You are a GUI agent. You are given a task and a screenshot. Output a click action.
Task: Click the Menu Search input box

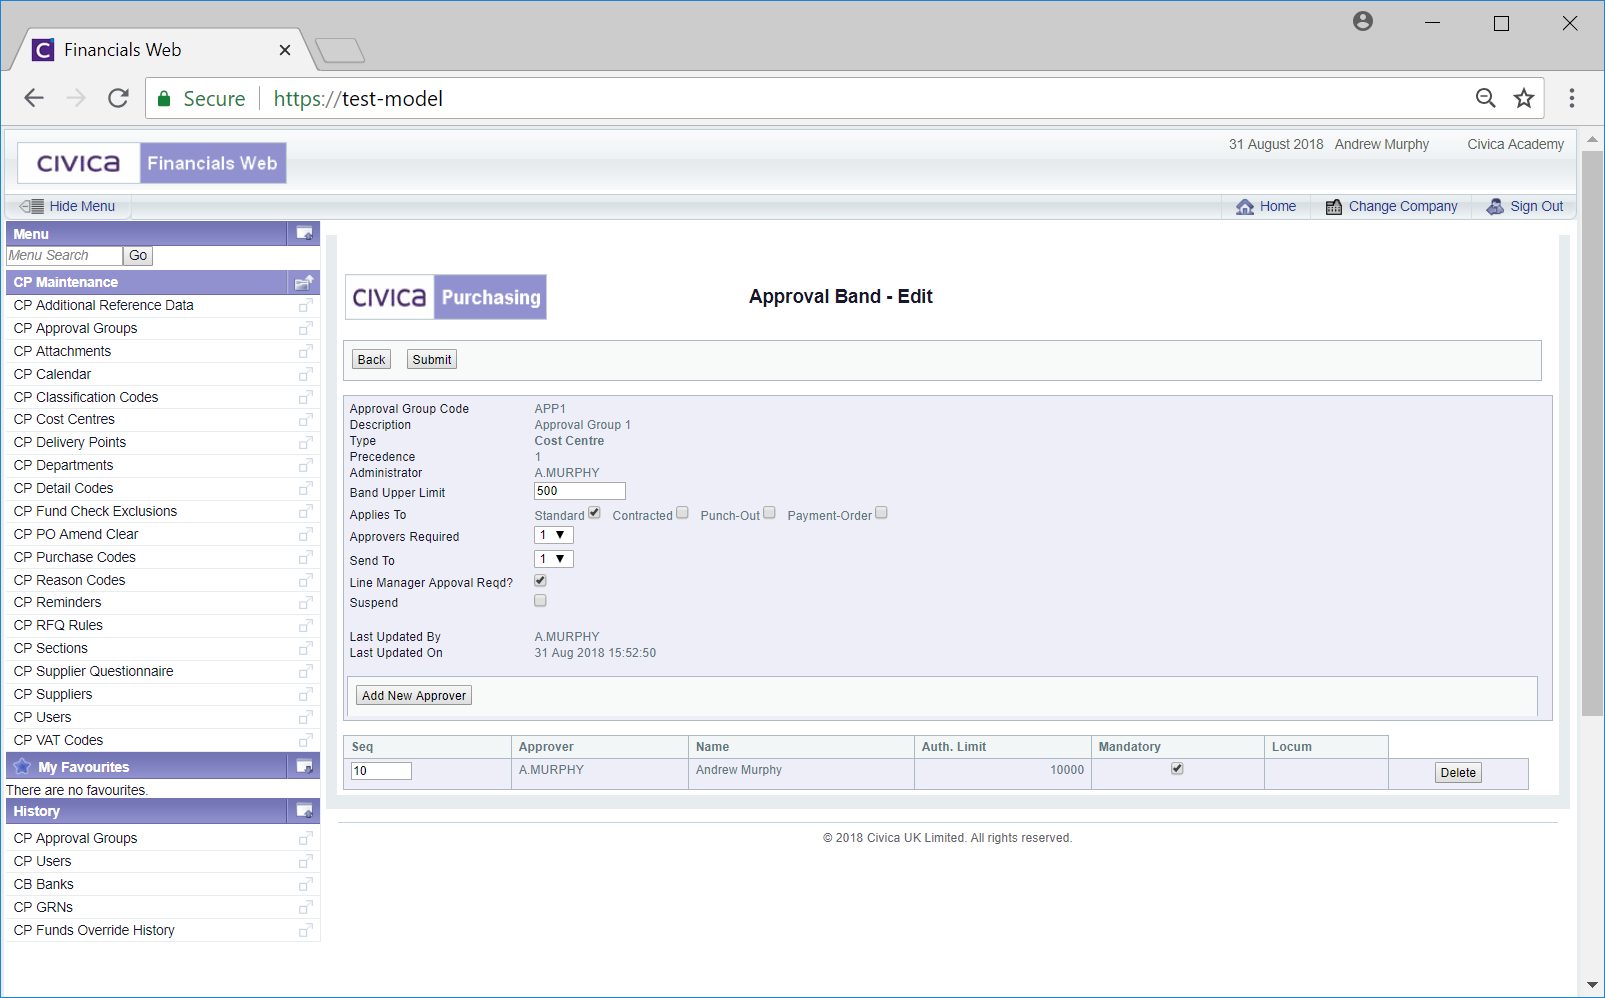(64, 256)
